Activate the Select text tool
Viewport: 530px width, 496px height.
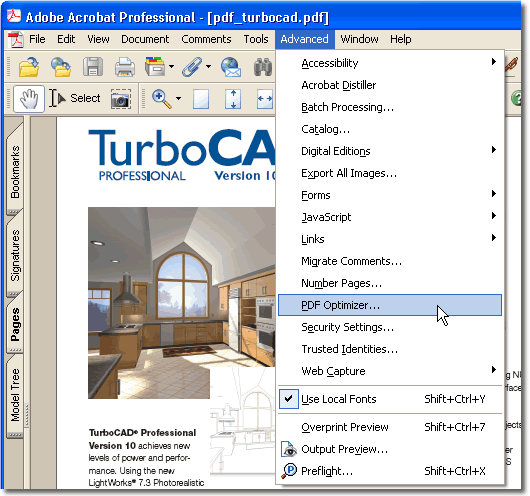click(75, 98)
